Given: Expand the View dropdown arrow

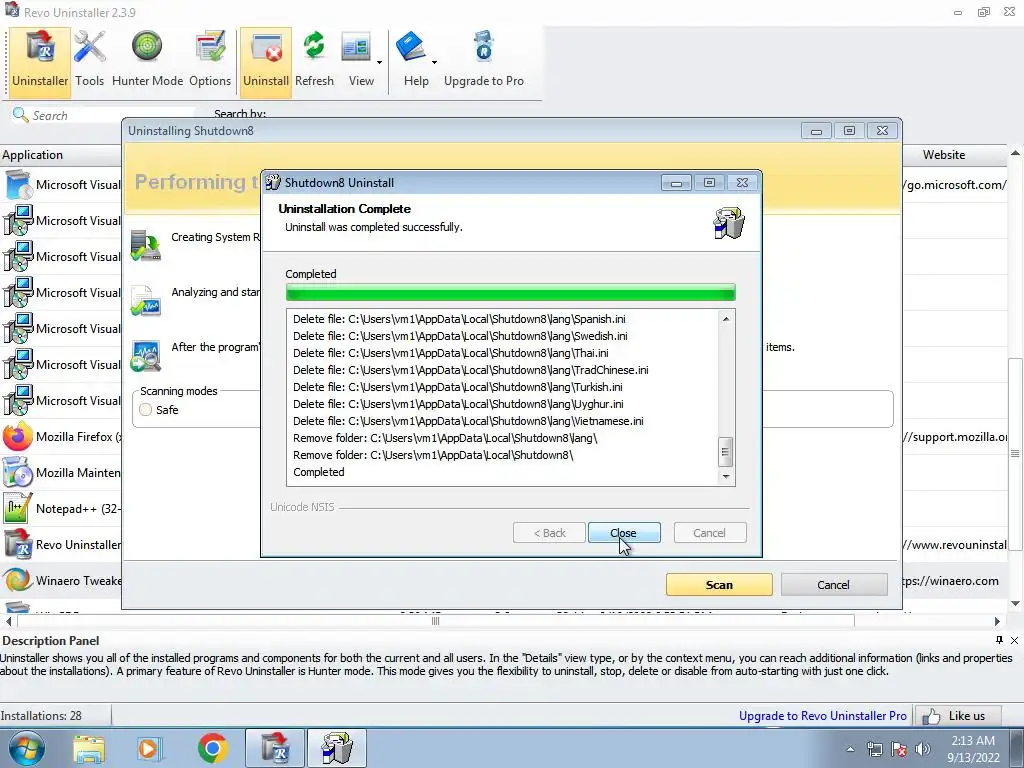Looking at the screenshot, I should pos(379,63).
